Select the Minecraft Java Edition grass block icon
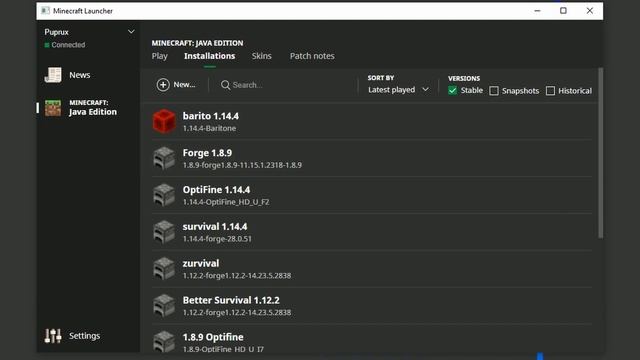The image size is (640, 360). (x=53, y=108)
